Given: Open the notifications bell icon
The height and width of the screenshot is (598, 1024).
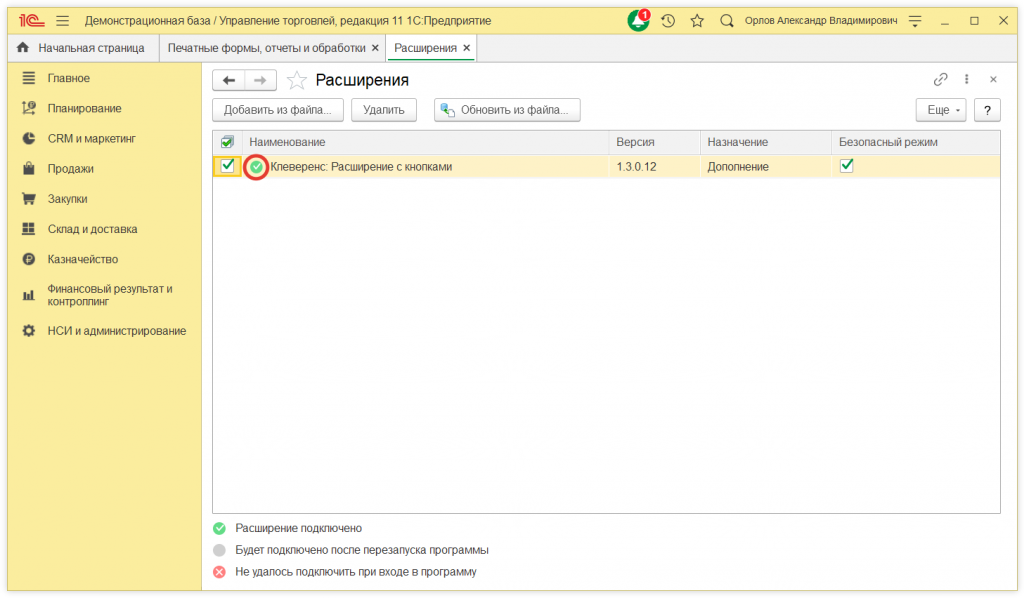Looking at the screenshot, I should 638,20.
